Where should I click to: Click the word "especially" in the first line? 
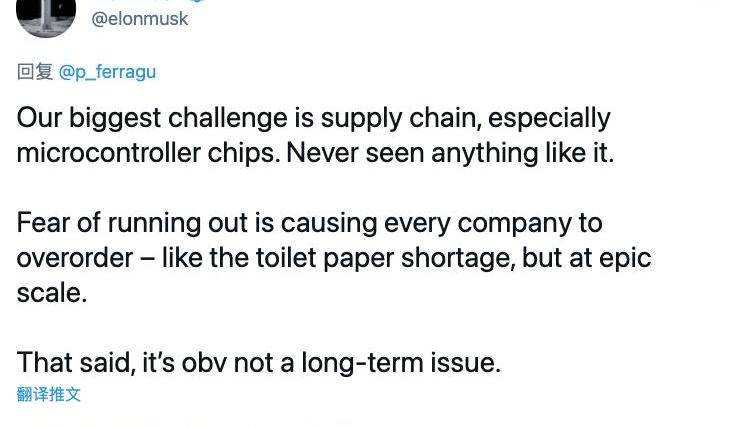coord(549,118)
